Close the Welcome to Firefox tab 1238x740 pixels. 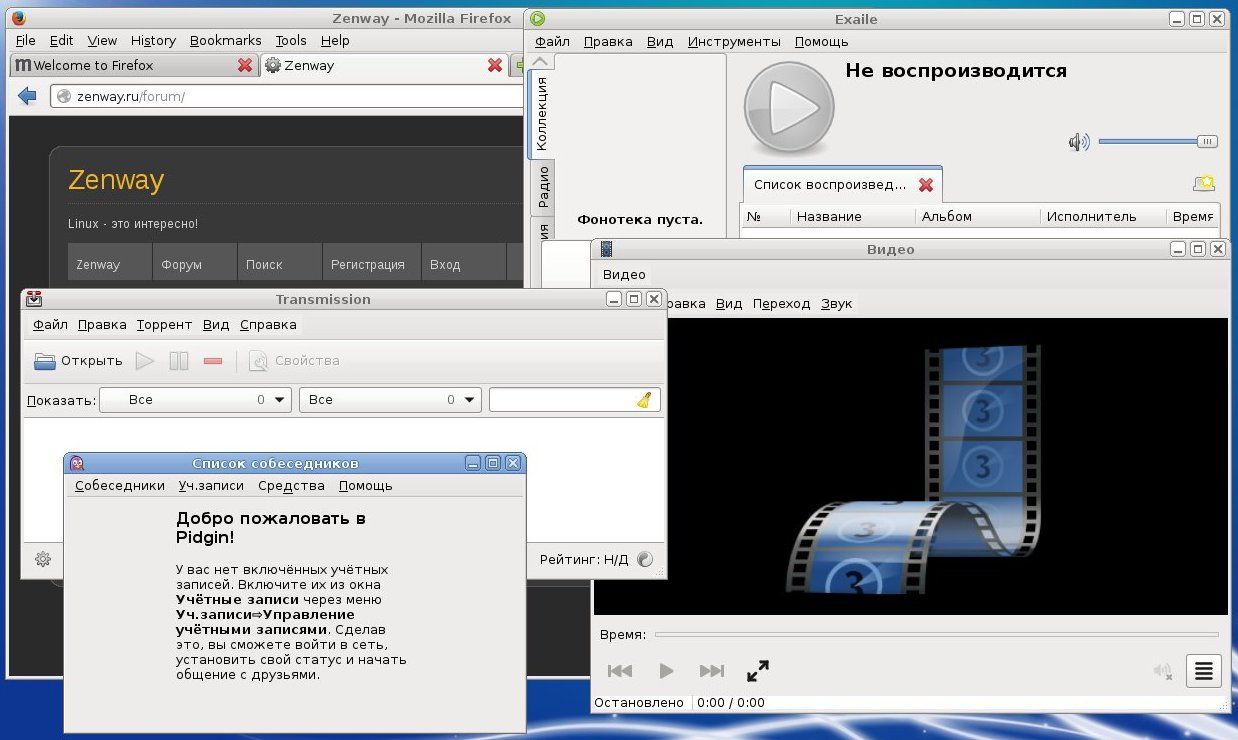point(245,65)
